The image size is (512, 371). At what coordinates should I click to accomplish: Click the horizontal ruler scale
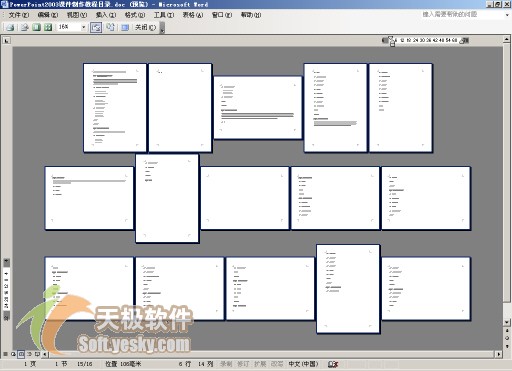(x=426, y=40)
